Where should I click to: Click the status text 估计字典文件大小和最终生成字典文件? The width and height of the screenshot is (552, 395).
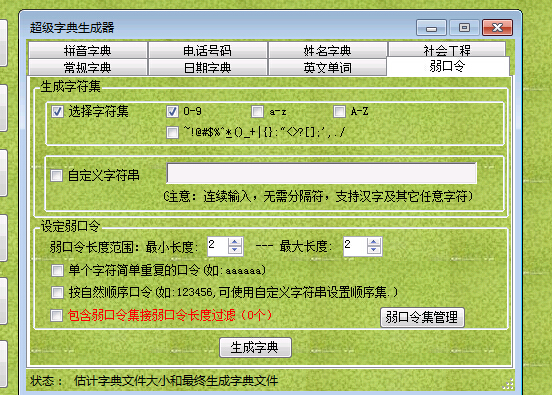tap(176, 381)
